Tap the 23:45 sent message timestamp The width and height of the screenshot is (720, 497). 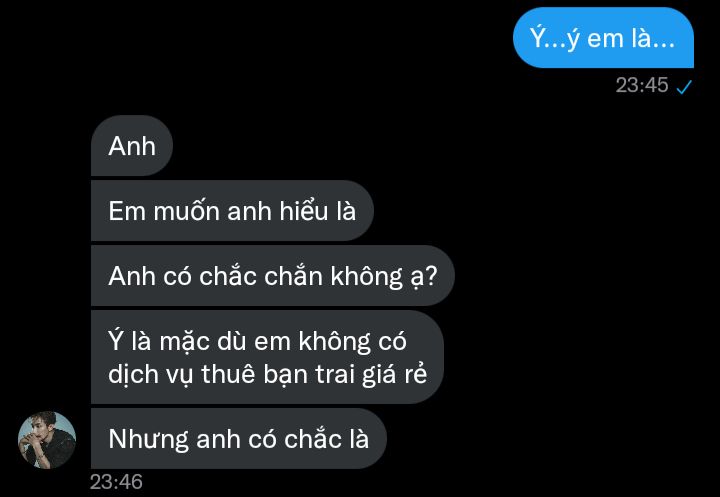coord(641,85)
